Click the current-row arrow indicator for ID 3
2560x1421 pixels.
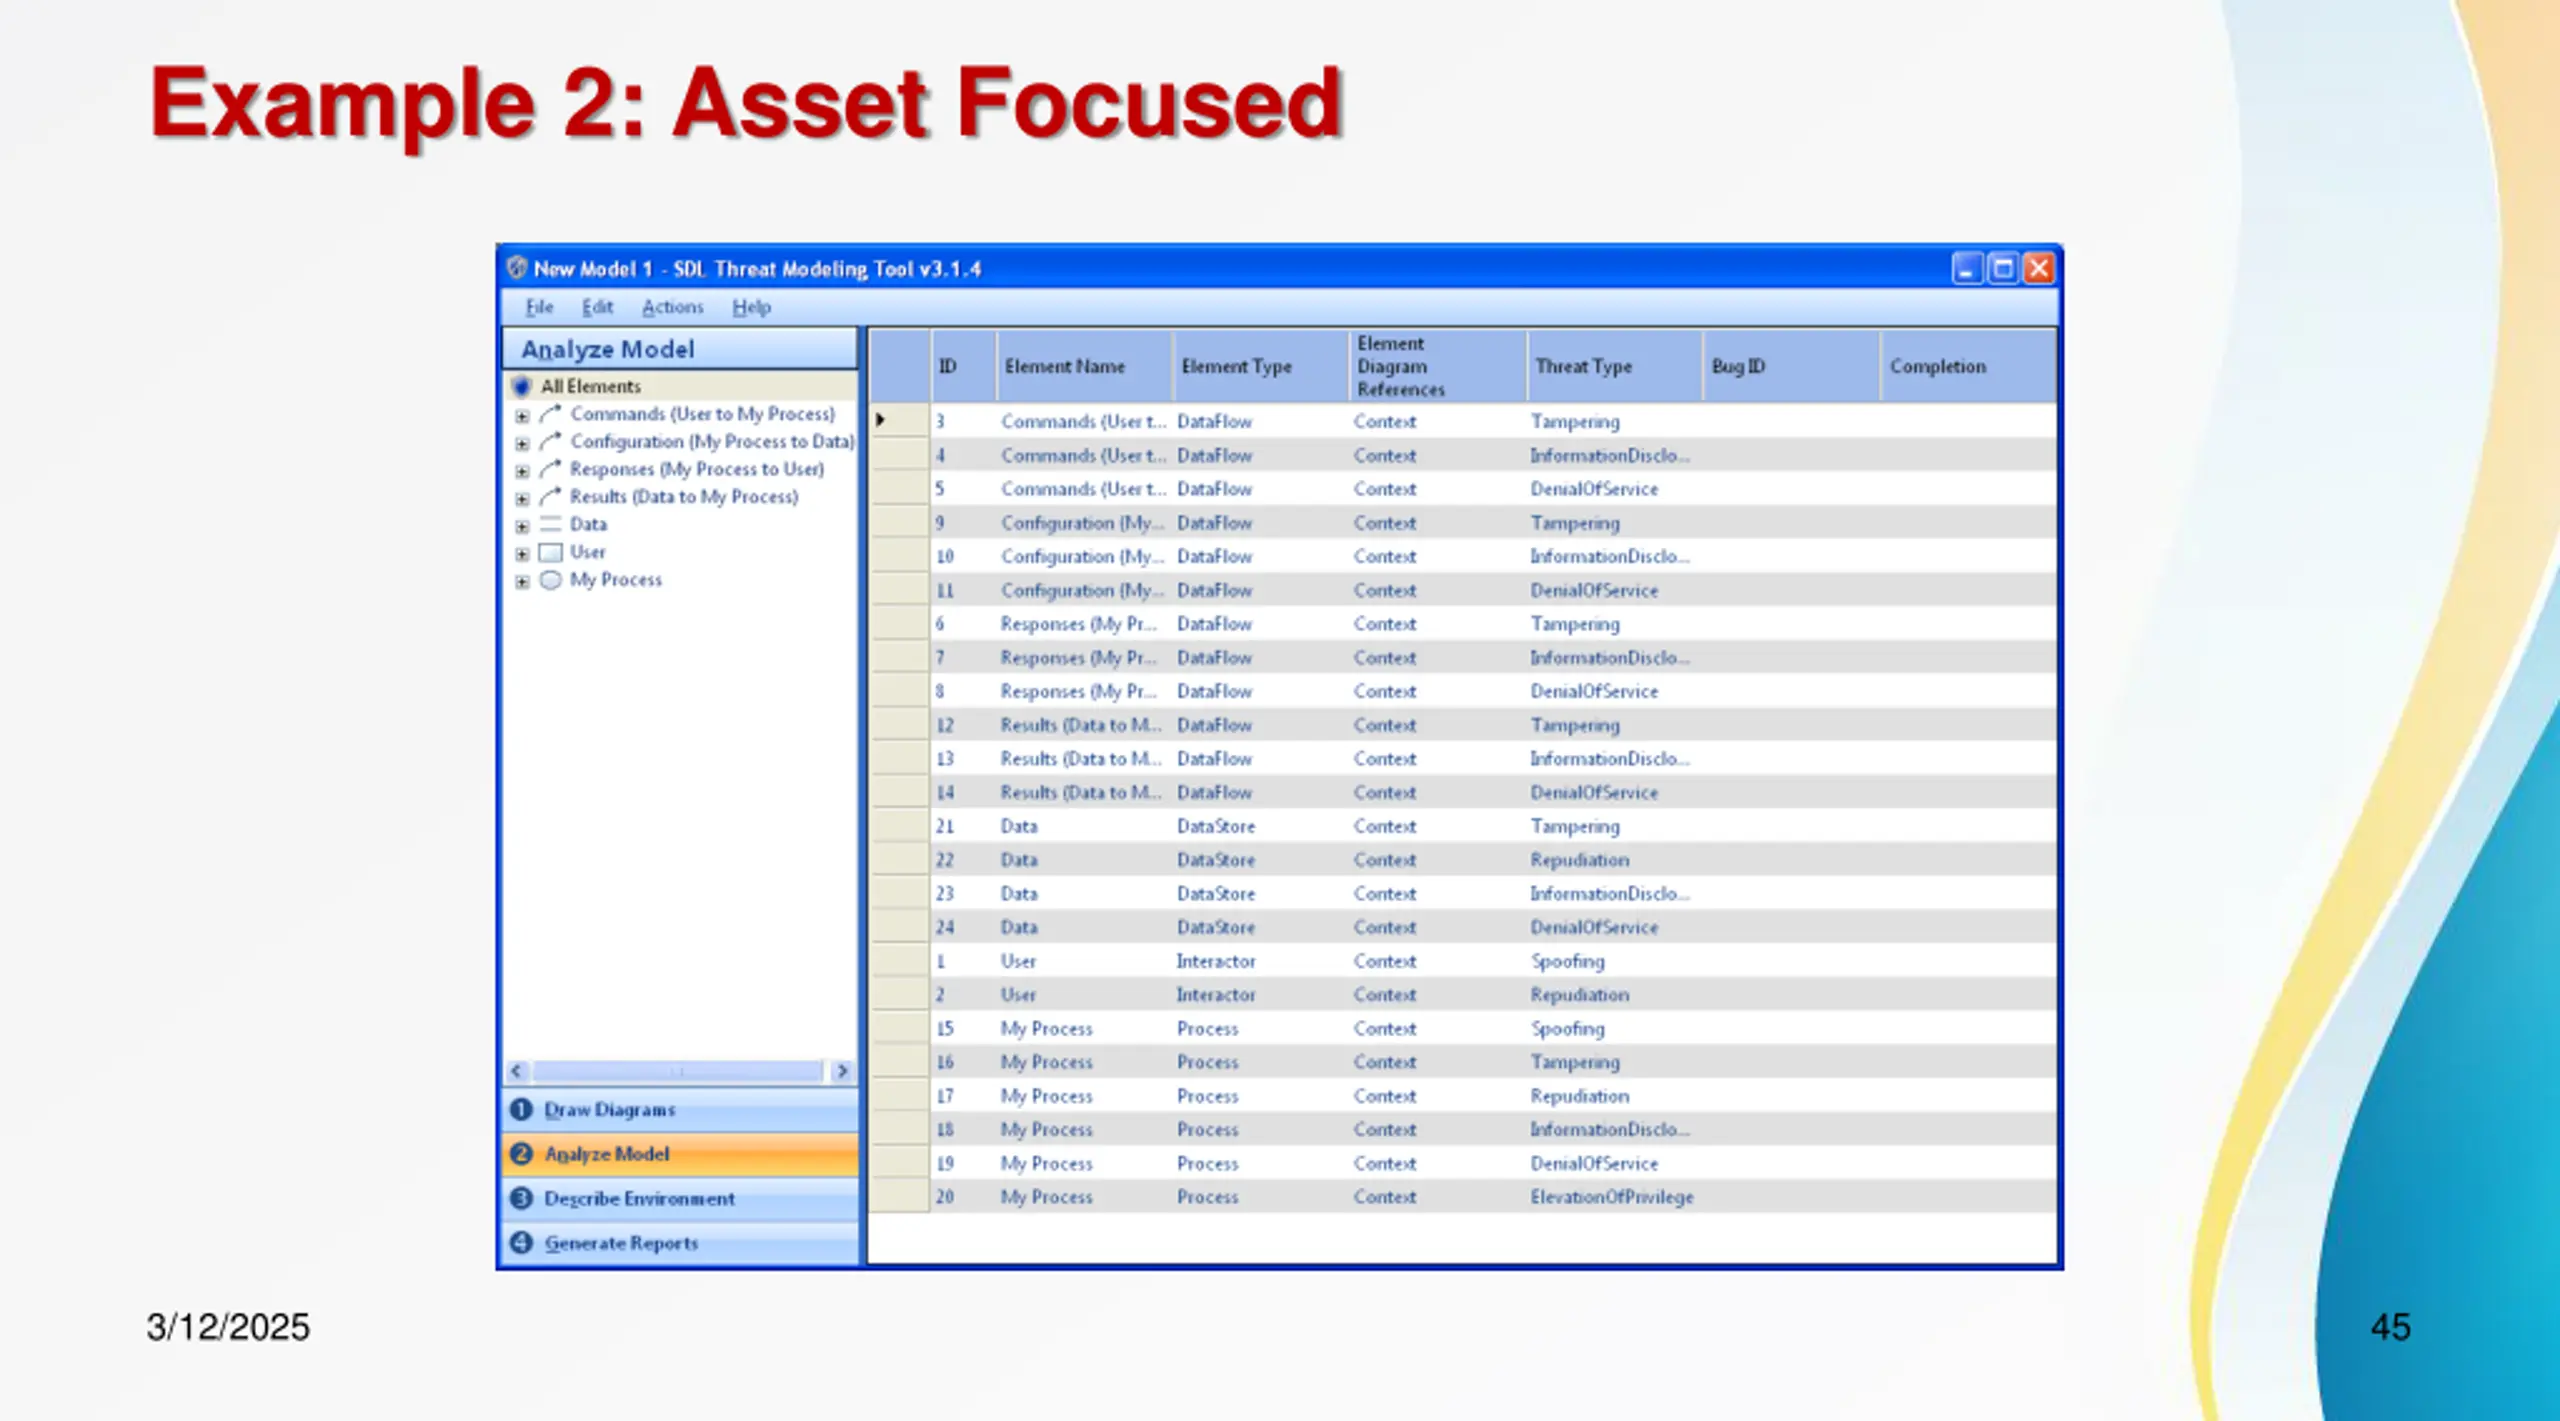coord(880,420)
